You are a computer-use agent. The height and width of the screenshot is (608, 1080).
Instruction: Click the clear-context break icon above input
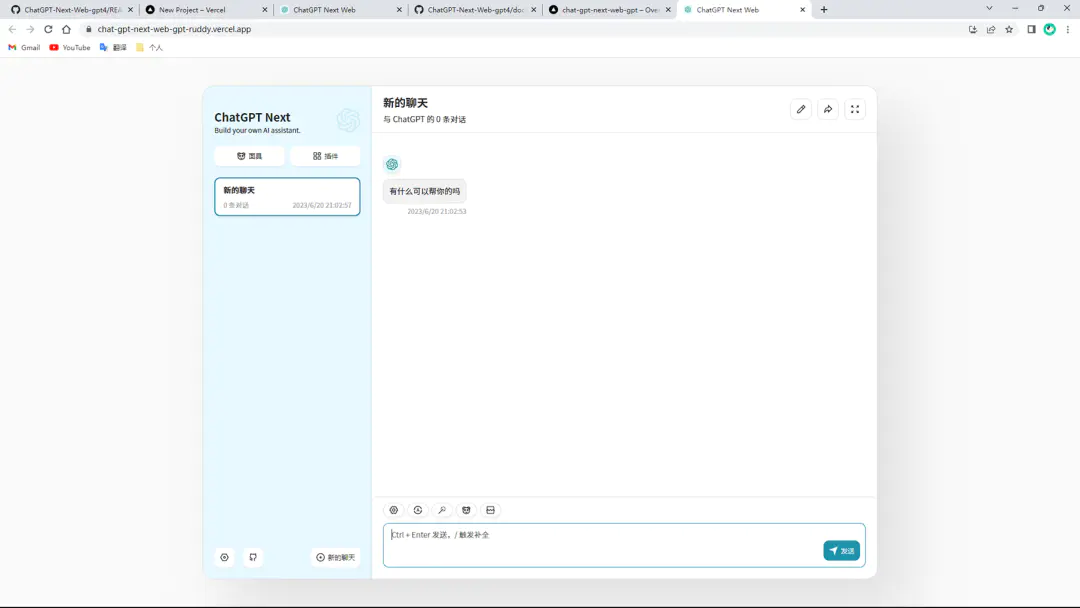pyautogui.click(x=490, y=510)
